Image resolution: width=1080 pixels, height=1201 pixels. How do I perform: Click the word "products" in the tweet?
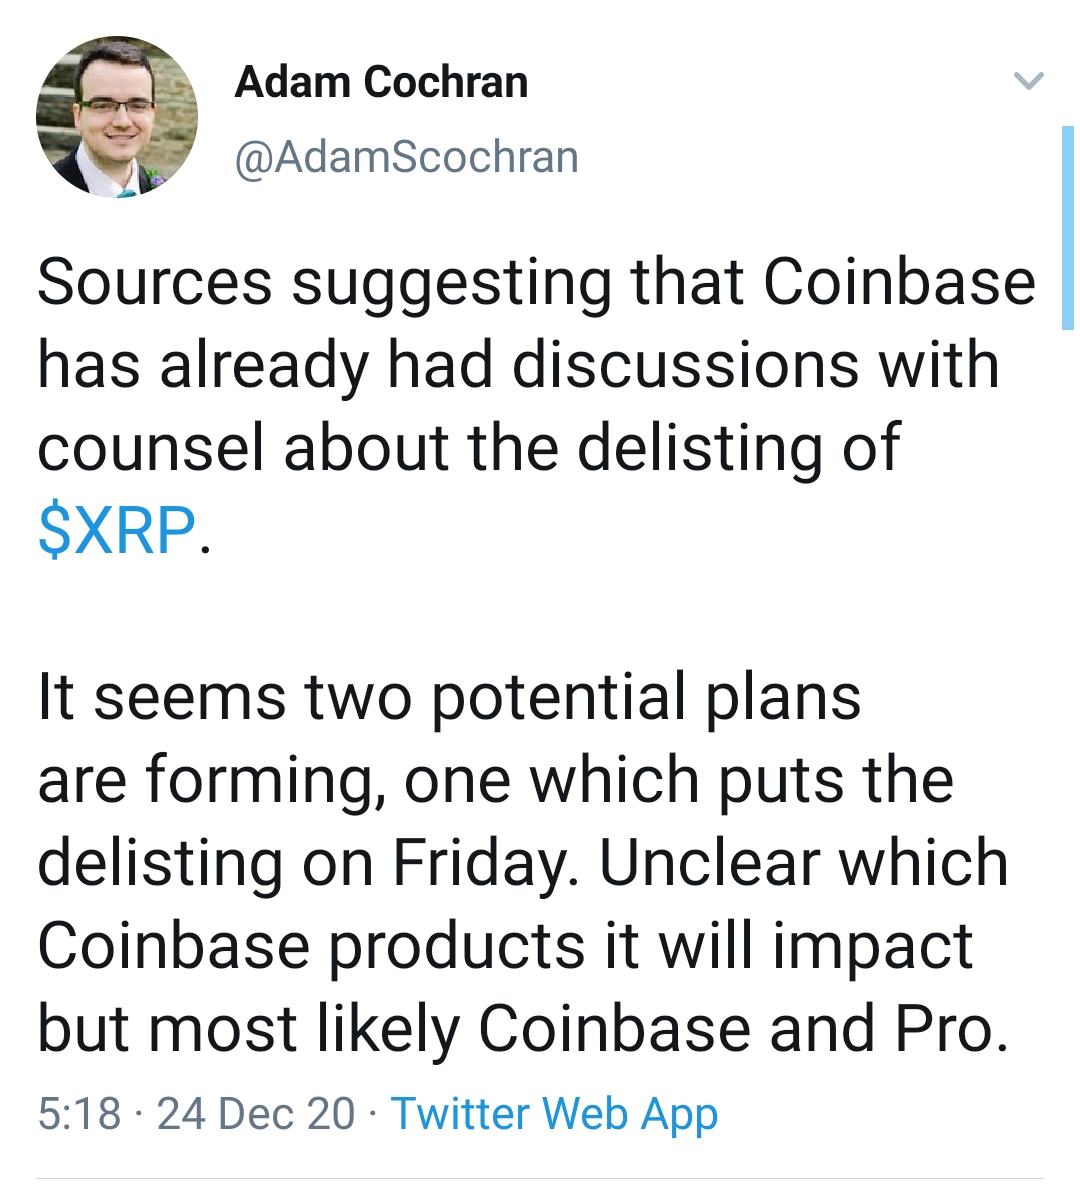456,946
